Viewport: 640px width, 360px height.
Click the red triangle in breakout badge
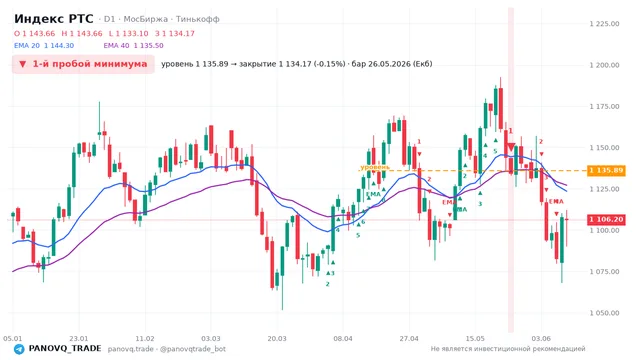(22, 64)
